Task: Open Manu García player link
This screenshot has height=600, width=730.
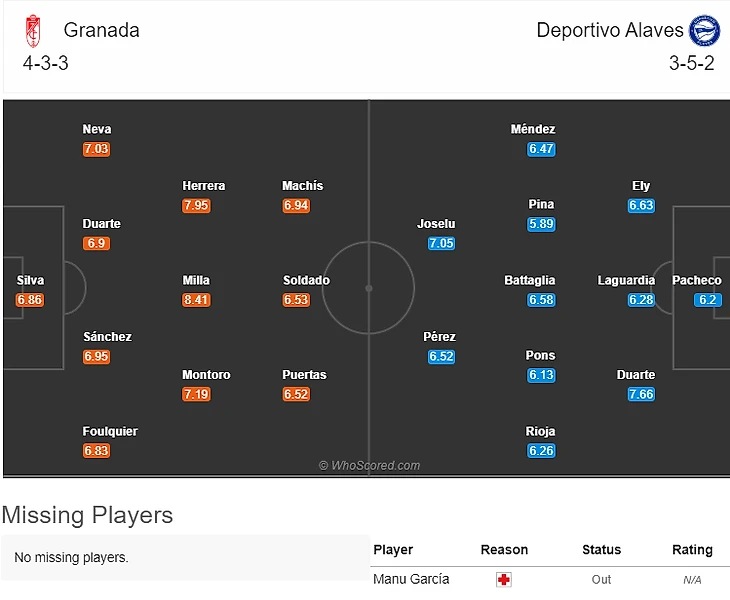Action: click(411, 579)
